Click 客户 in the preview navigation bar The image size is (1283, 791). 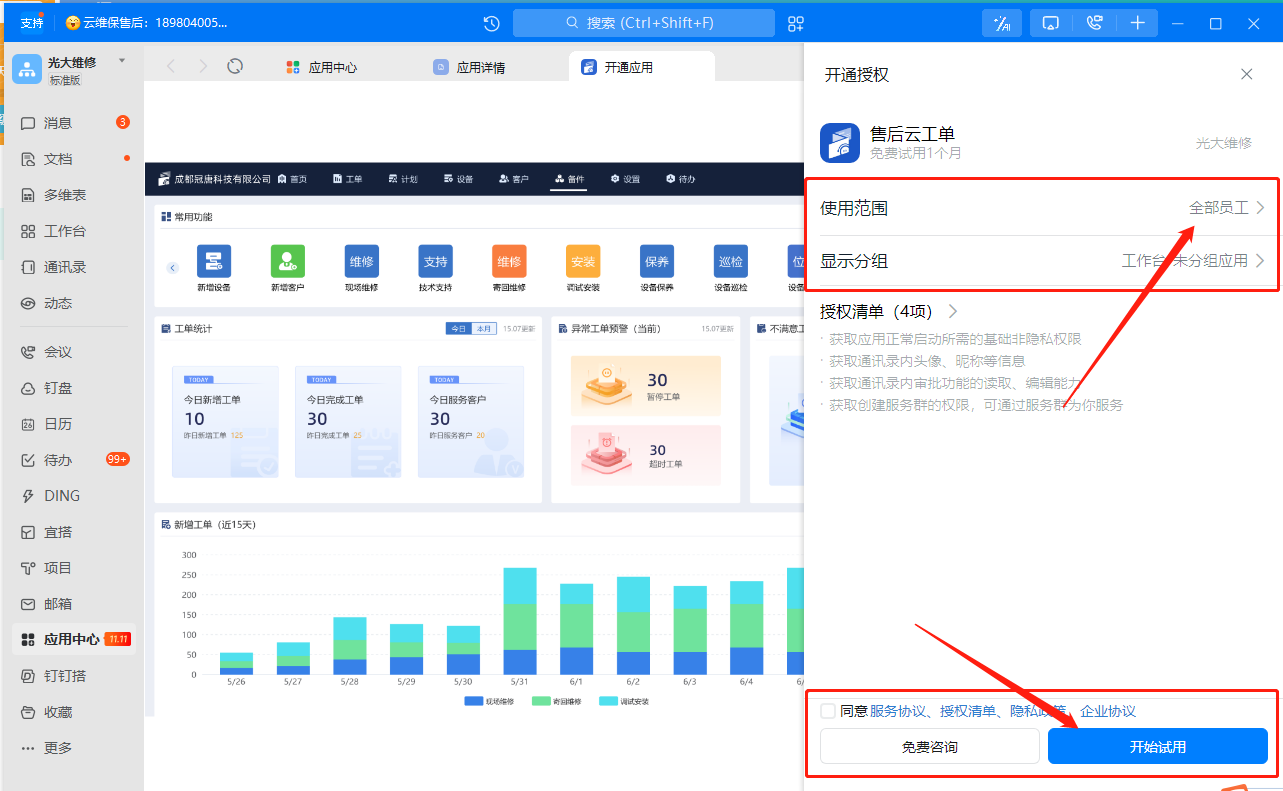[x=513, y=179]
